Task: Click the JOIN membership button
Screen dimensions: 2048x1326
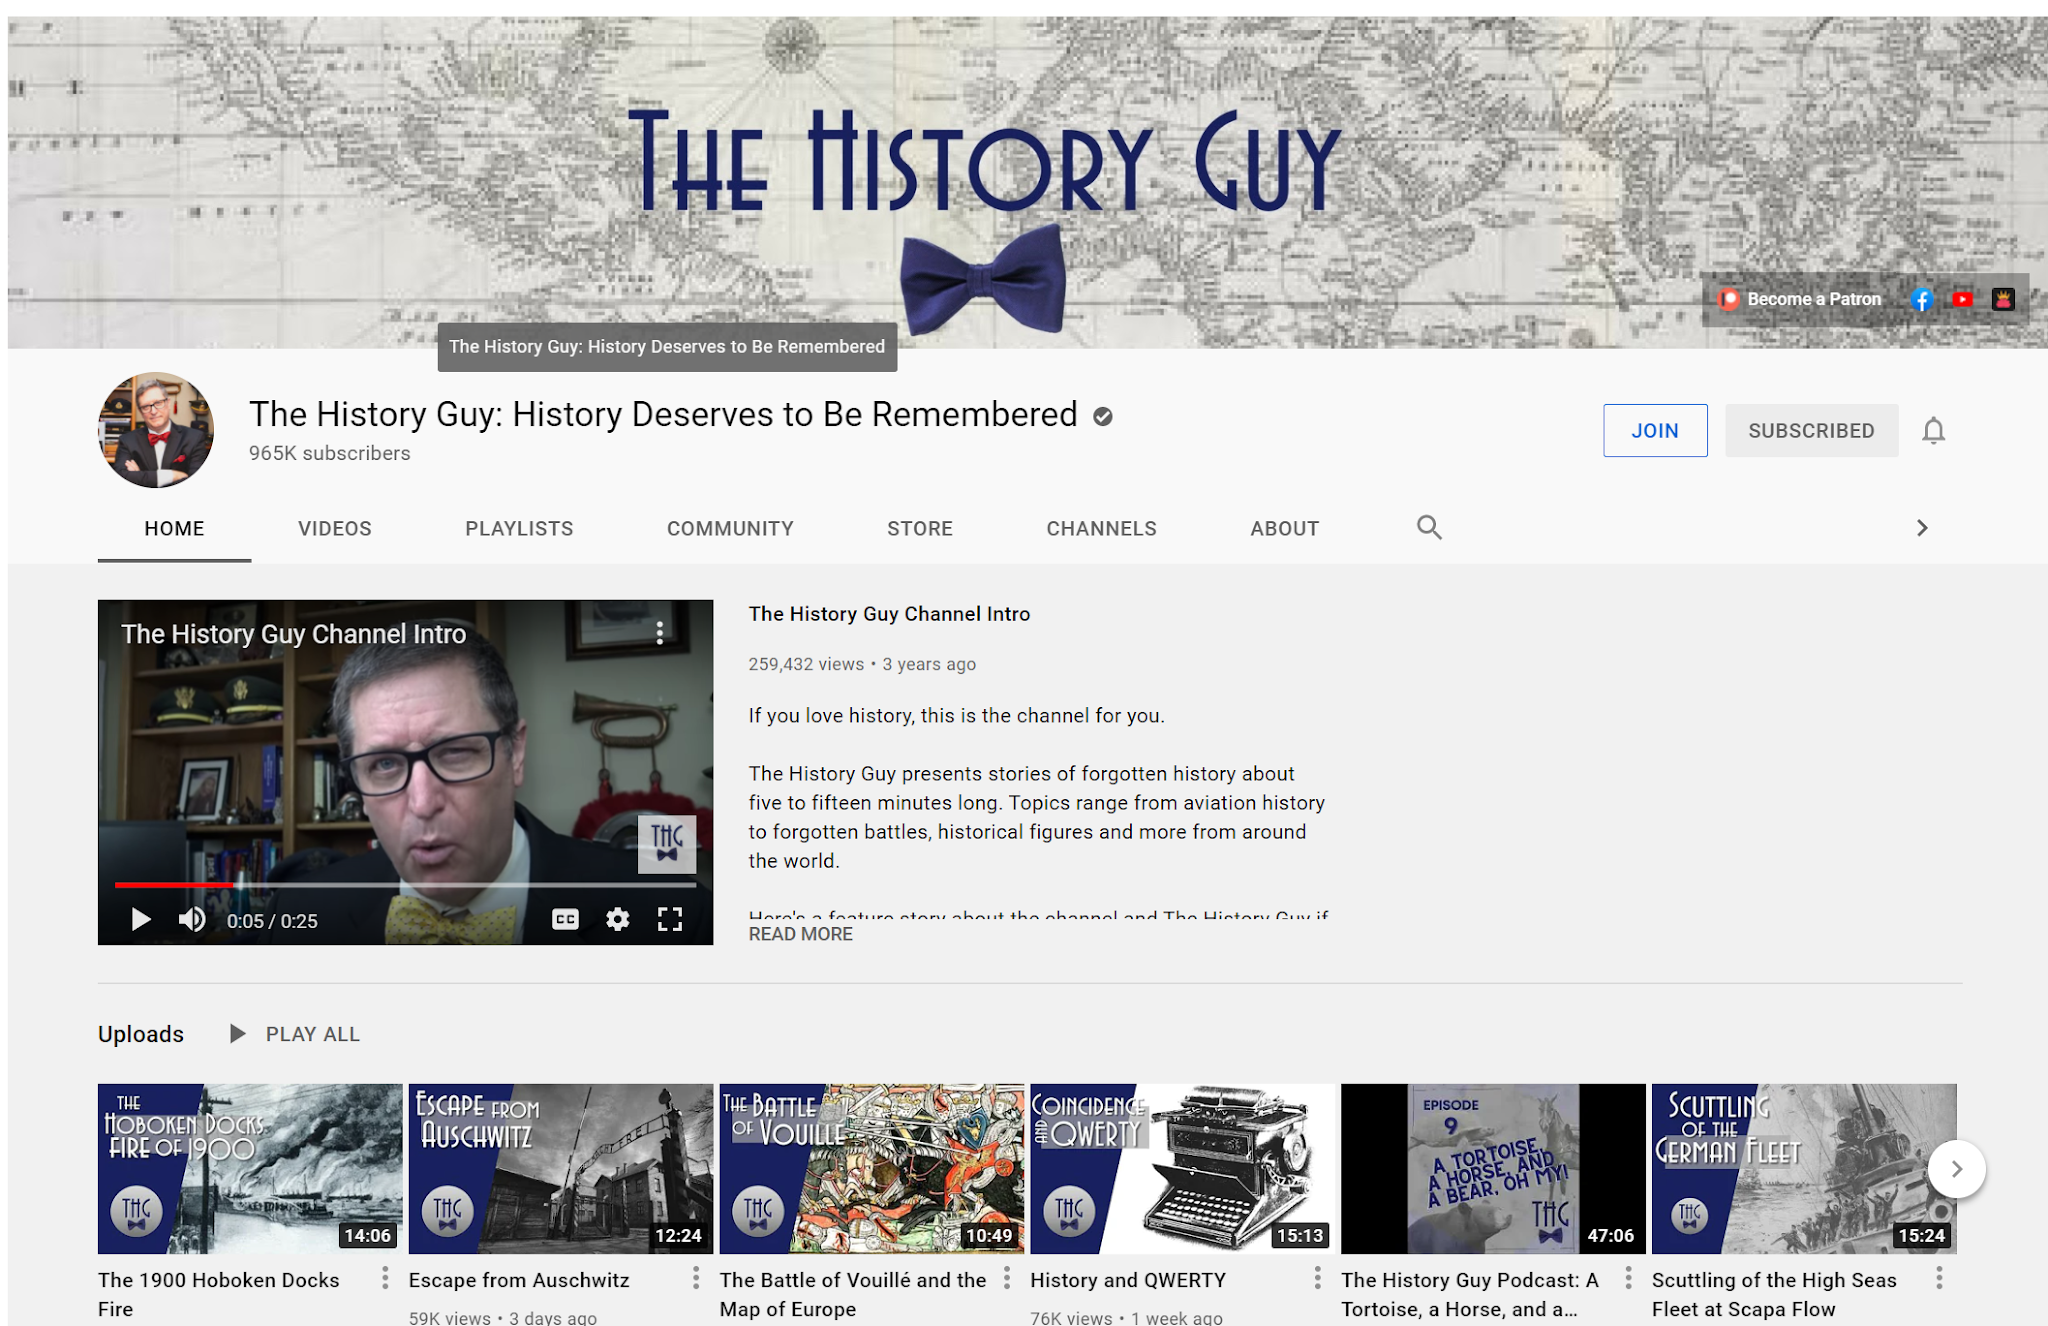Action: [x=1655, y=430]
